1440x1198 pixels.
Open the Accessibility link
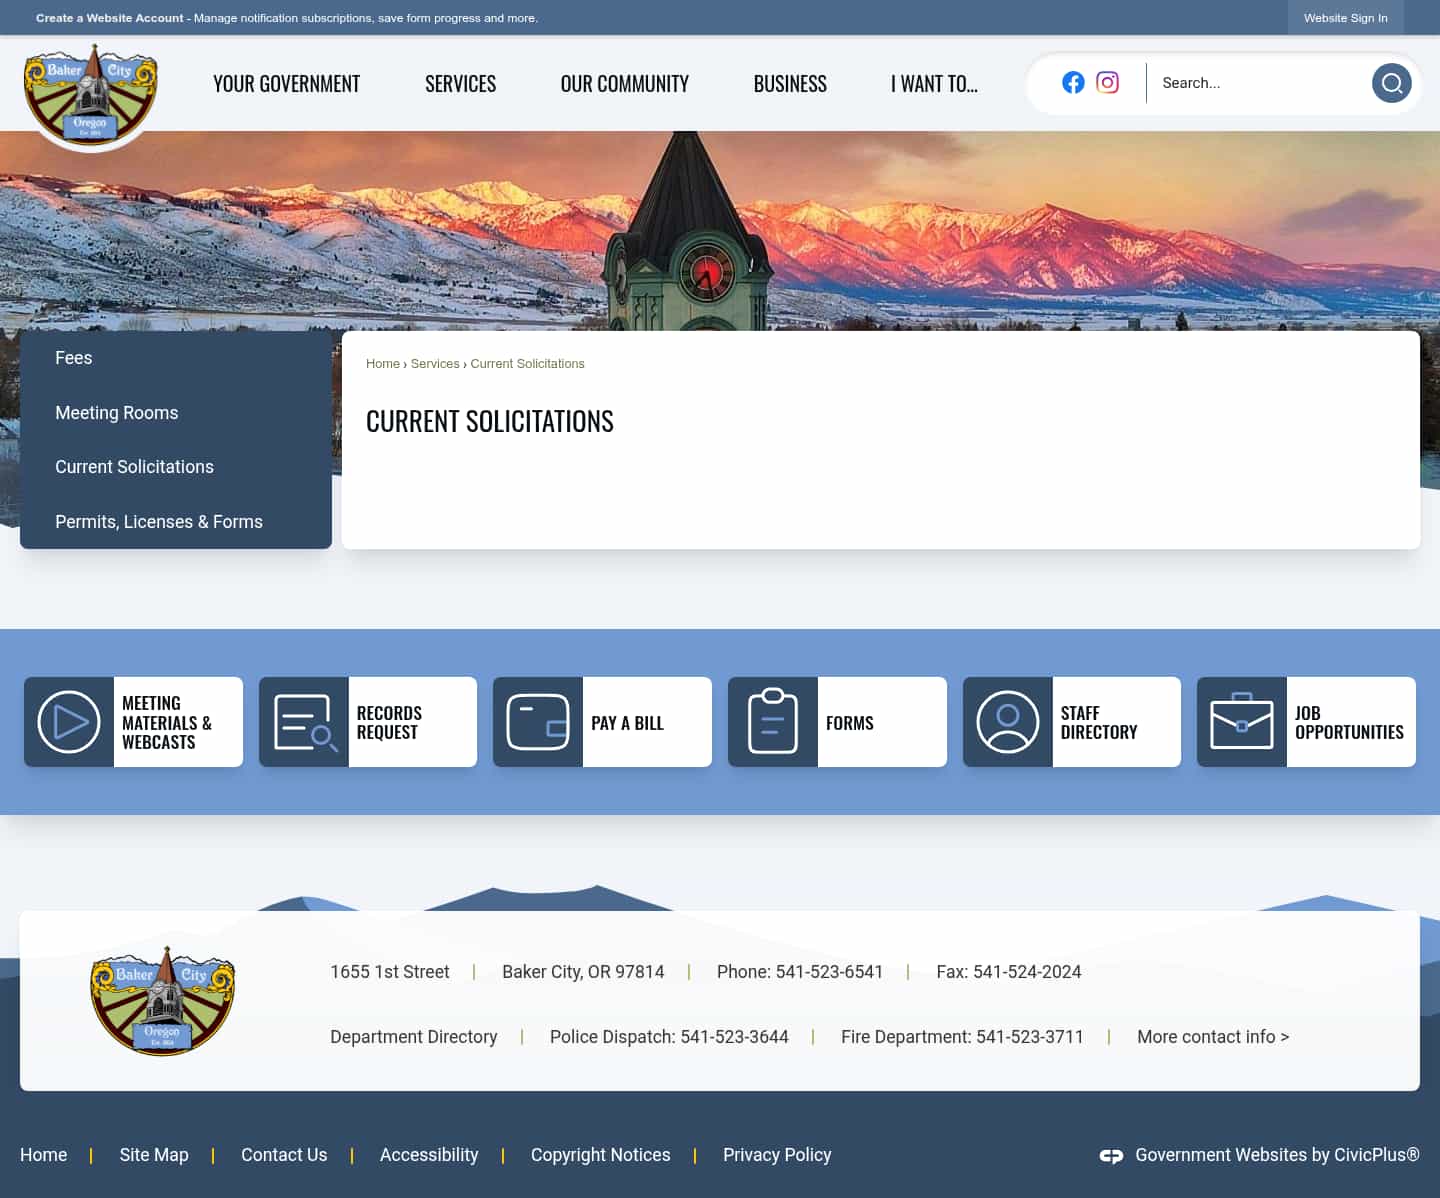429,1155
